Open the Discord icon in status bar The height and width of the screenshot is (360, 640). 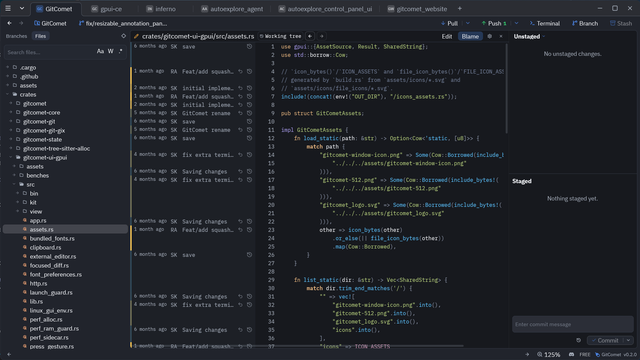571,354
